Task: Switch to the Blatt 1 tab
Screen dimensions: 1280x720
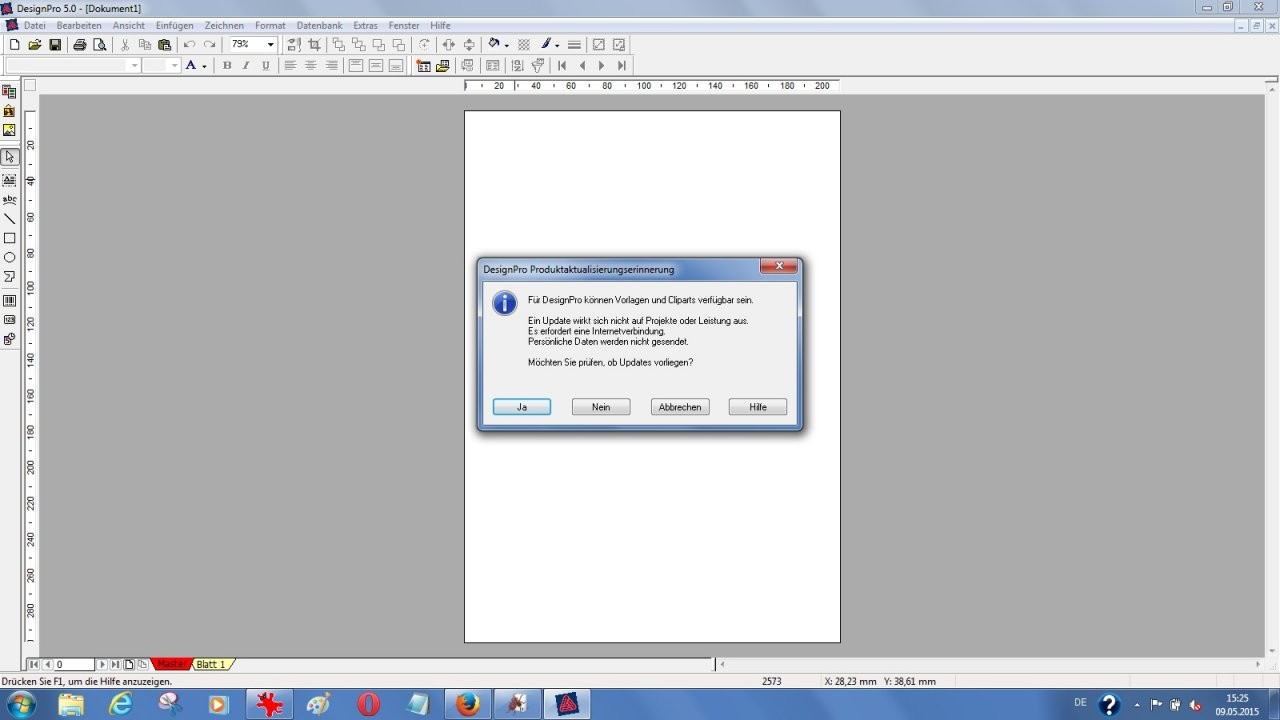Action: pyautogui.click(x=211, y=664)
